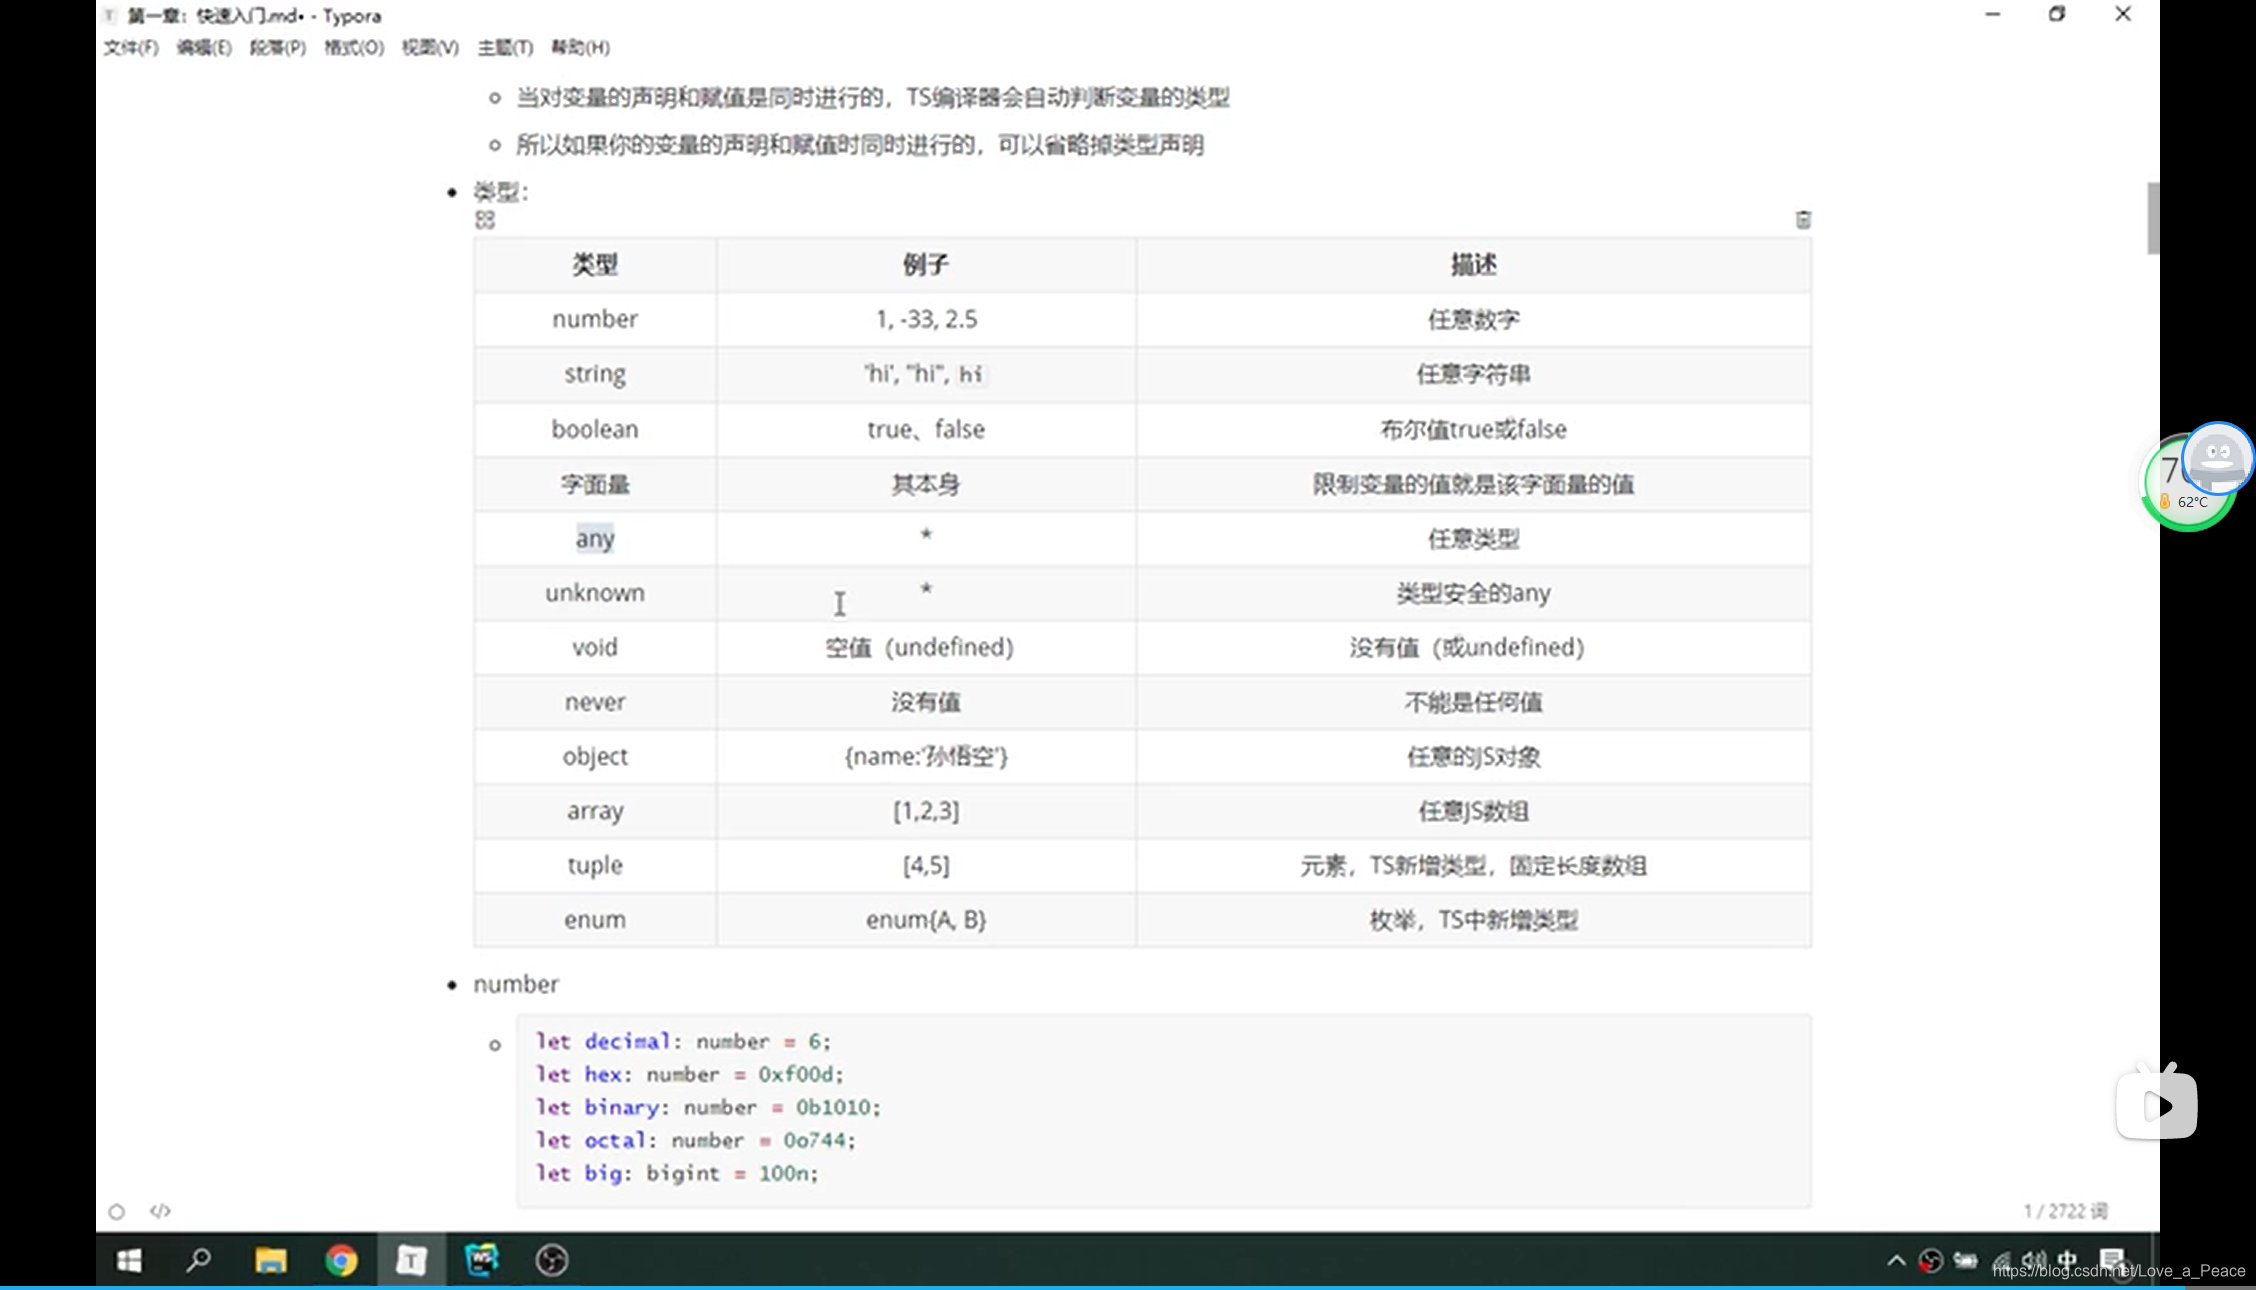
Task: Open the 段落(P) paragraph menu
Action: (x=278, y=47)
